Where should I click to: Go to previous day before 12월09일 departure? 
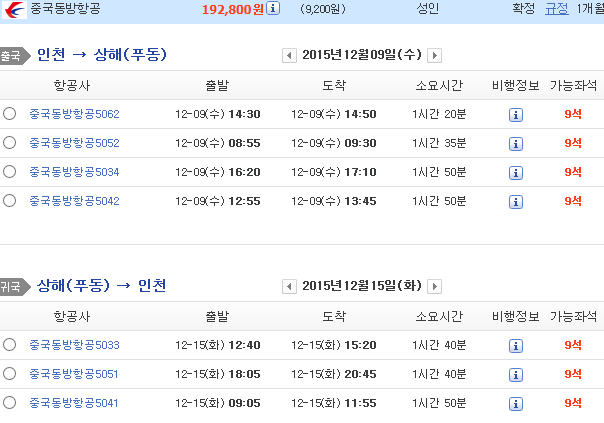(x=289, y=55)
